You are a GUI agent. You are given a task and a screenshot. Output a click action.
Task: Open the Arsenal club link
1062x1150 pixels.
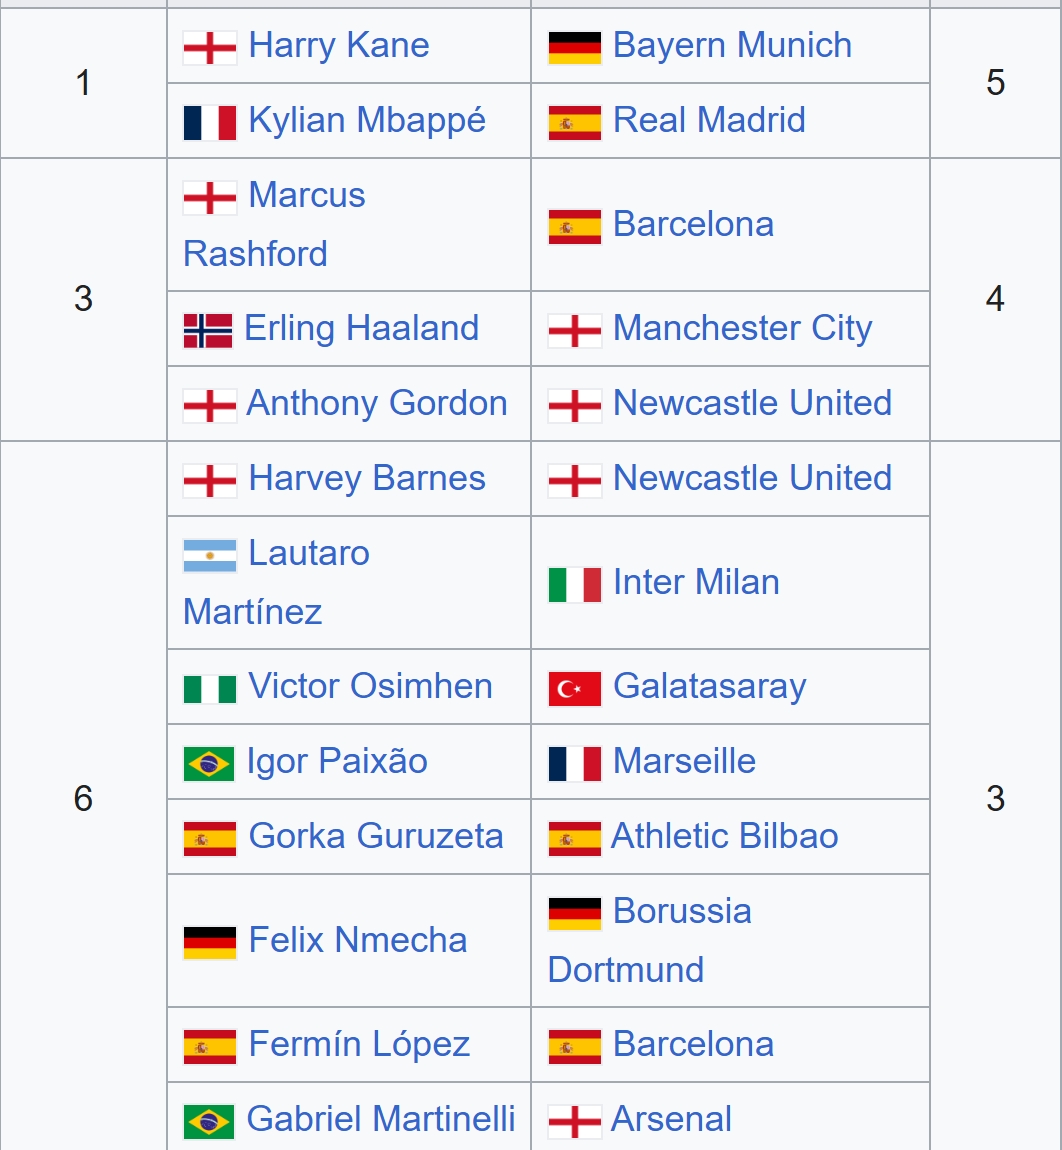(x=671, y=1119)
